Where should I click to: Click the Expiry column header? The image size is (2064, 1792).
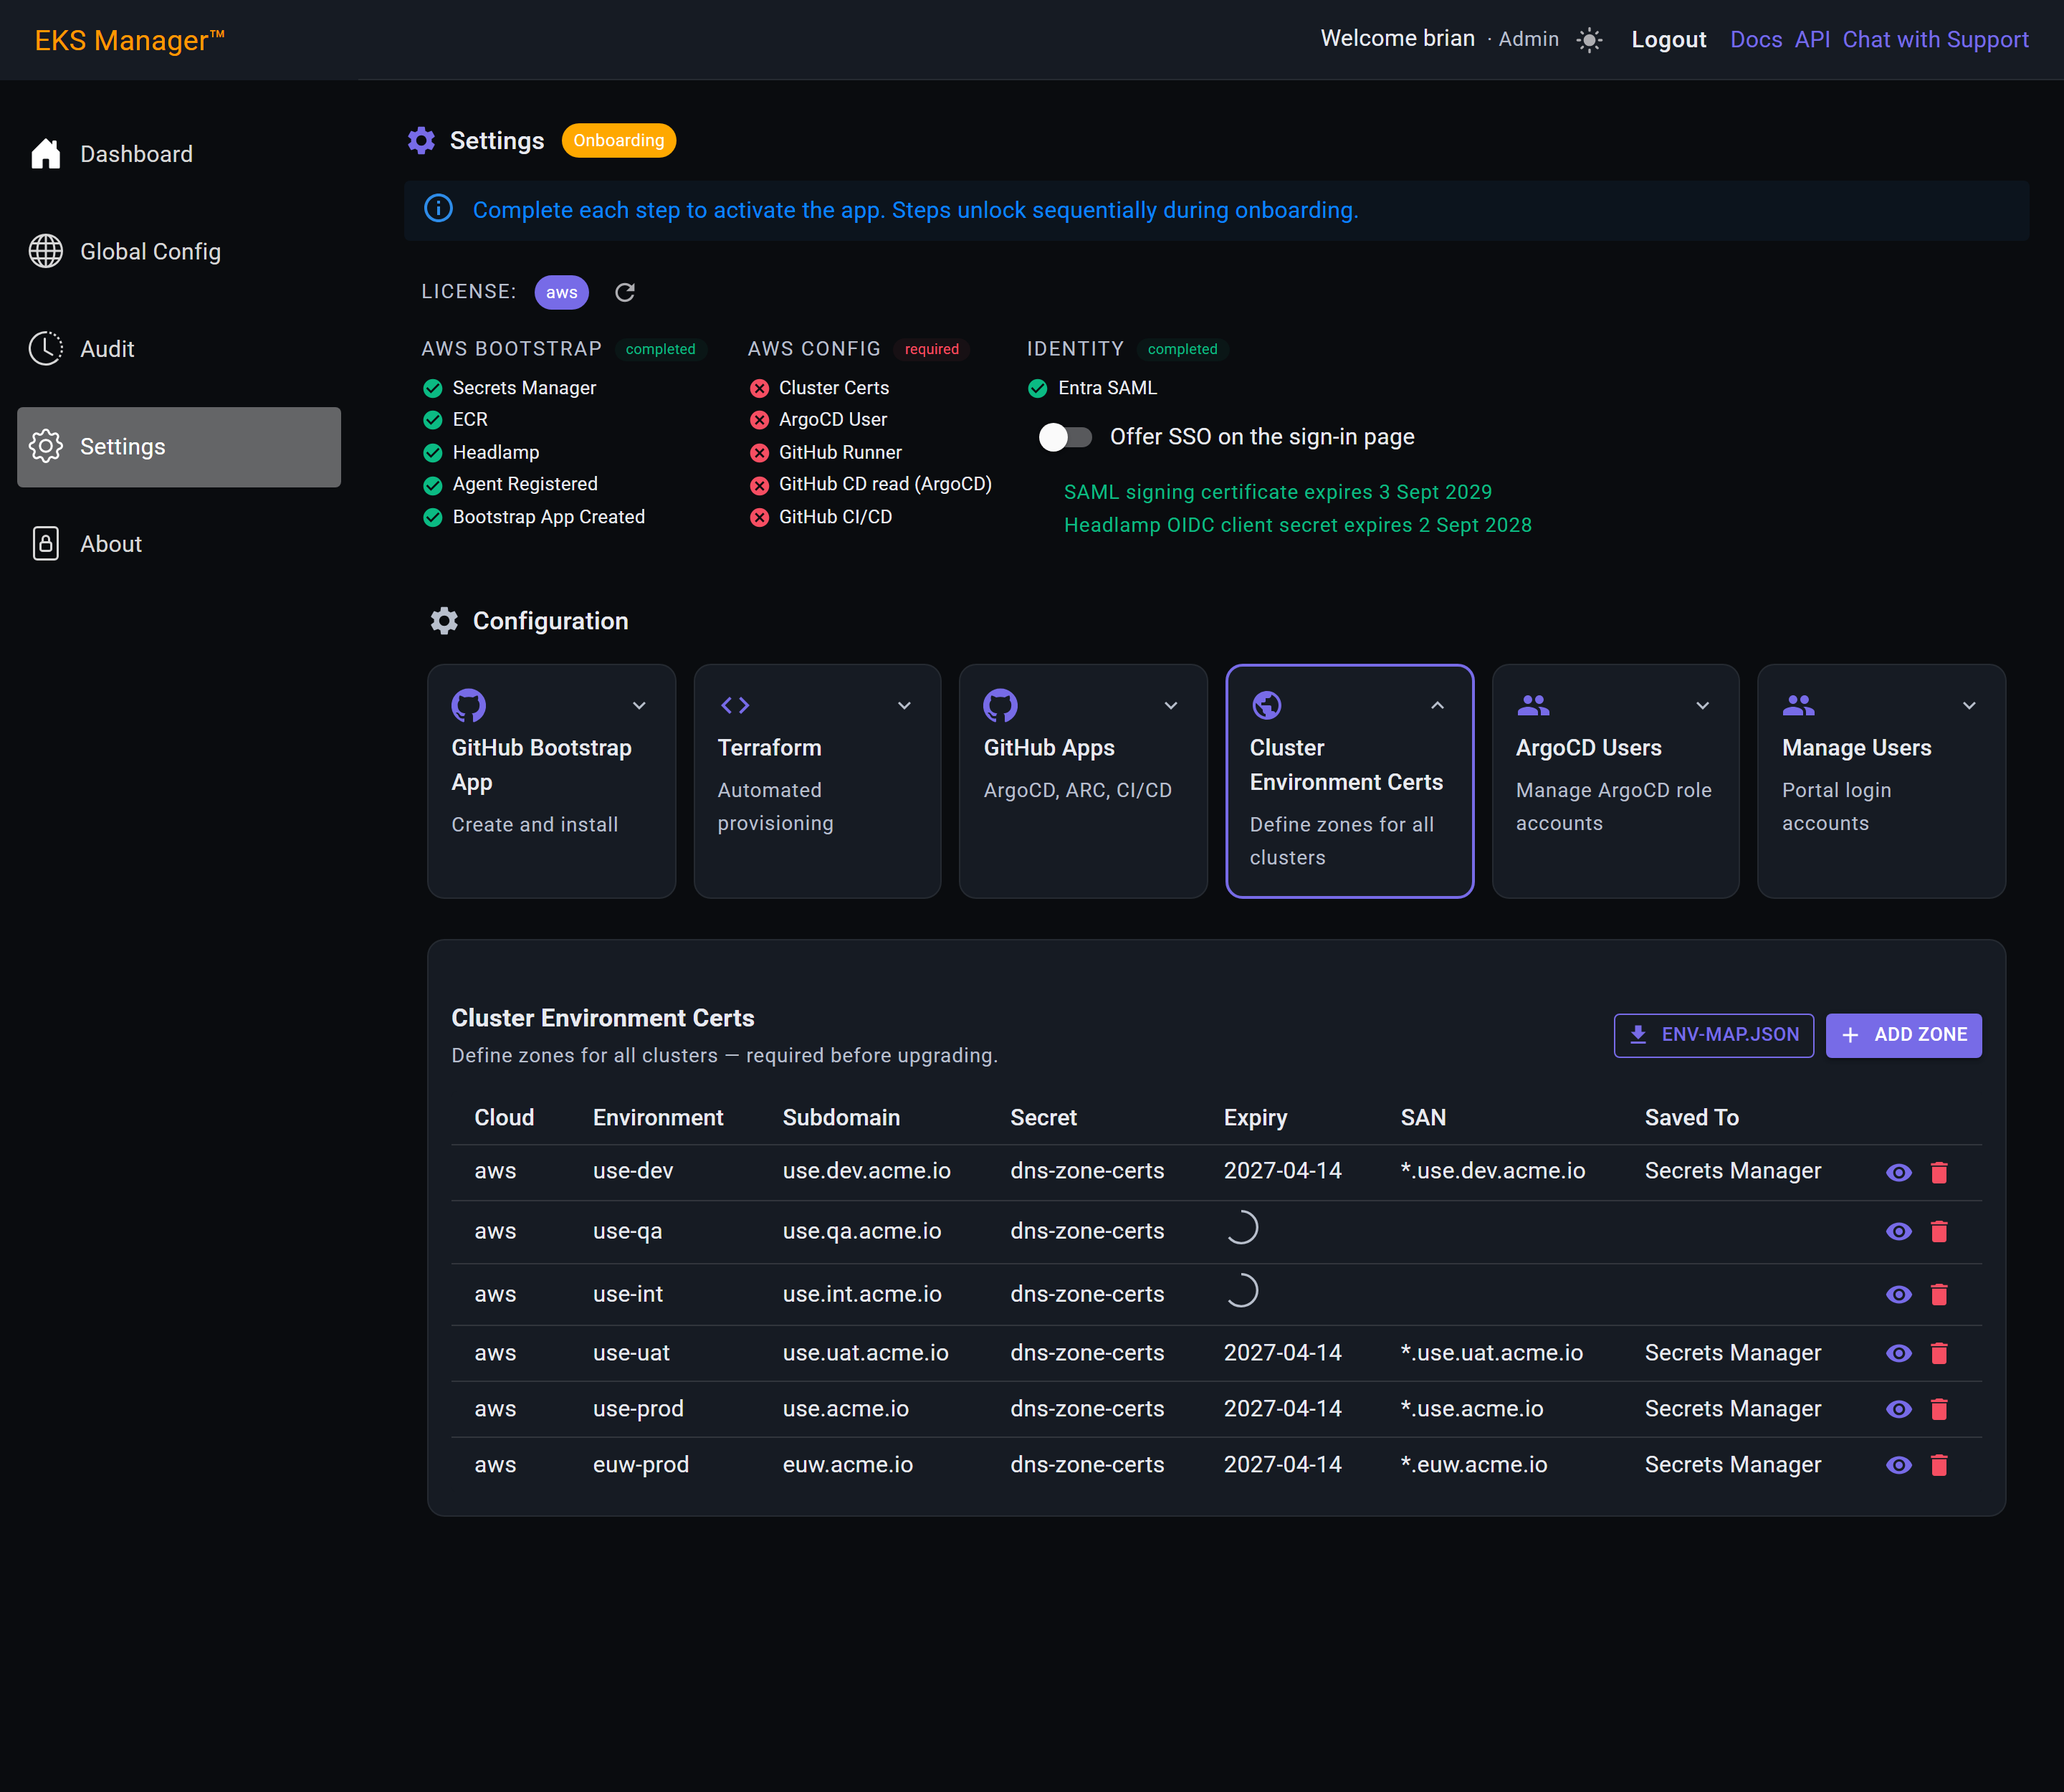tap(1255, 1118)
